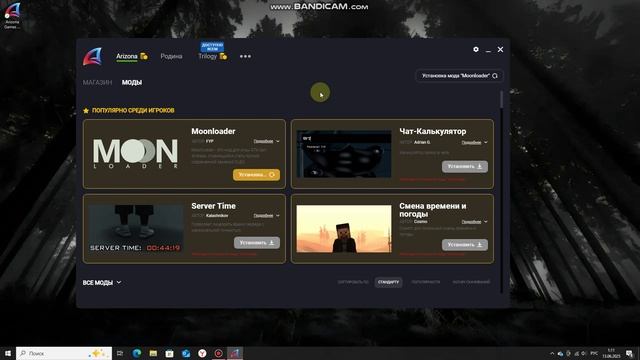Open the notification center icon
This screenshot has height=360, width=640.
pyautogui.click(x=630, y=353)
